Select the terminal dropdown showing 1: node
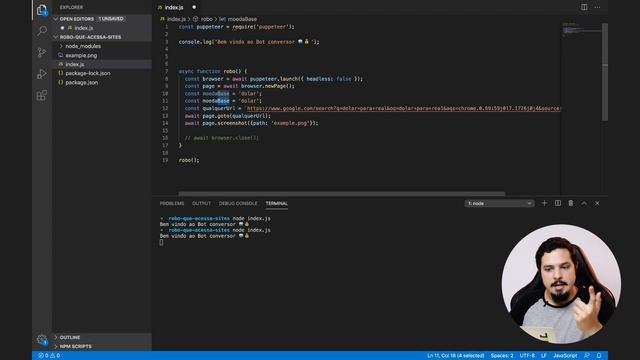Viewport: 640px width, 360px height. [x=499, y=203]
